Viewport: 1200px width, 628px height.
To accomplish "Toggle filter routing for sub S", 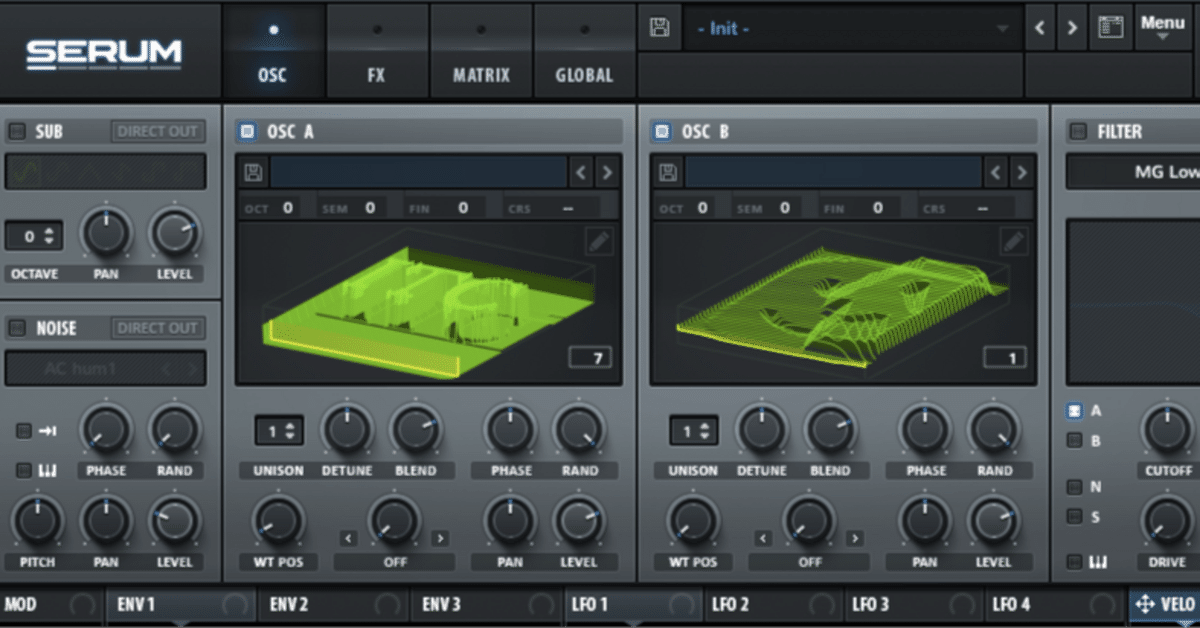I will tap(1074, 516).
